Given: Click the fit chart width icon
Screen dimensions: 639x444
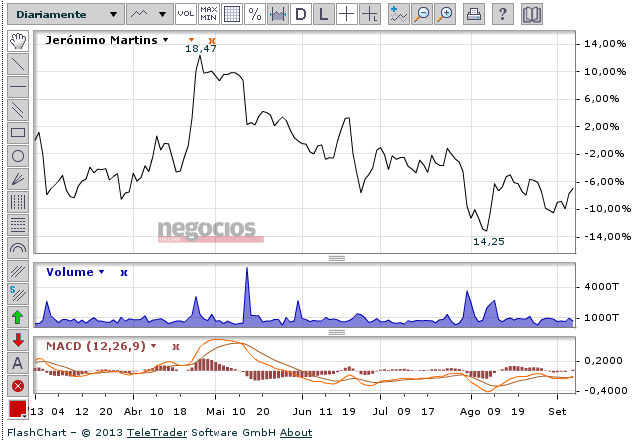Looking at the screenshot, I should [278, 14].
